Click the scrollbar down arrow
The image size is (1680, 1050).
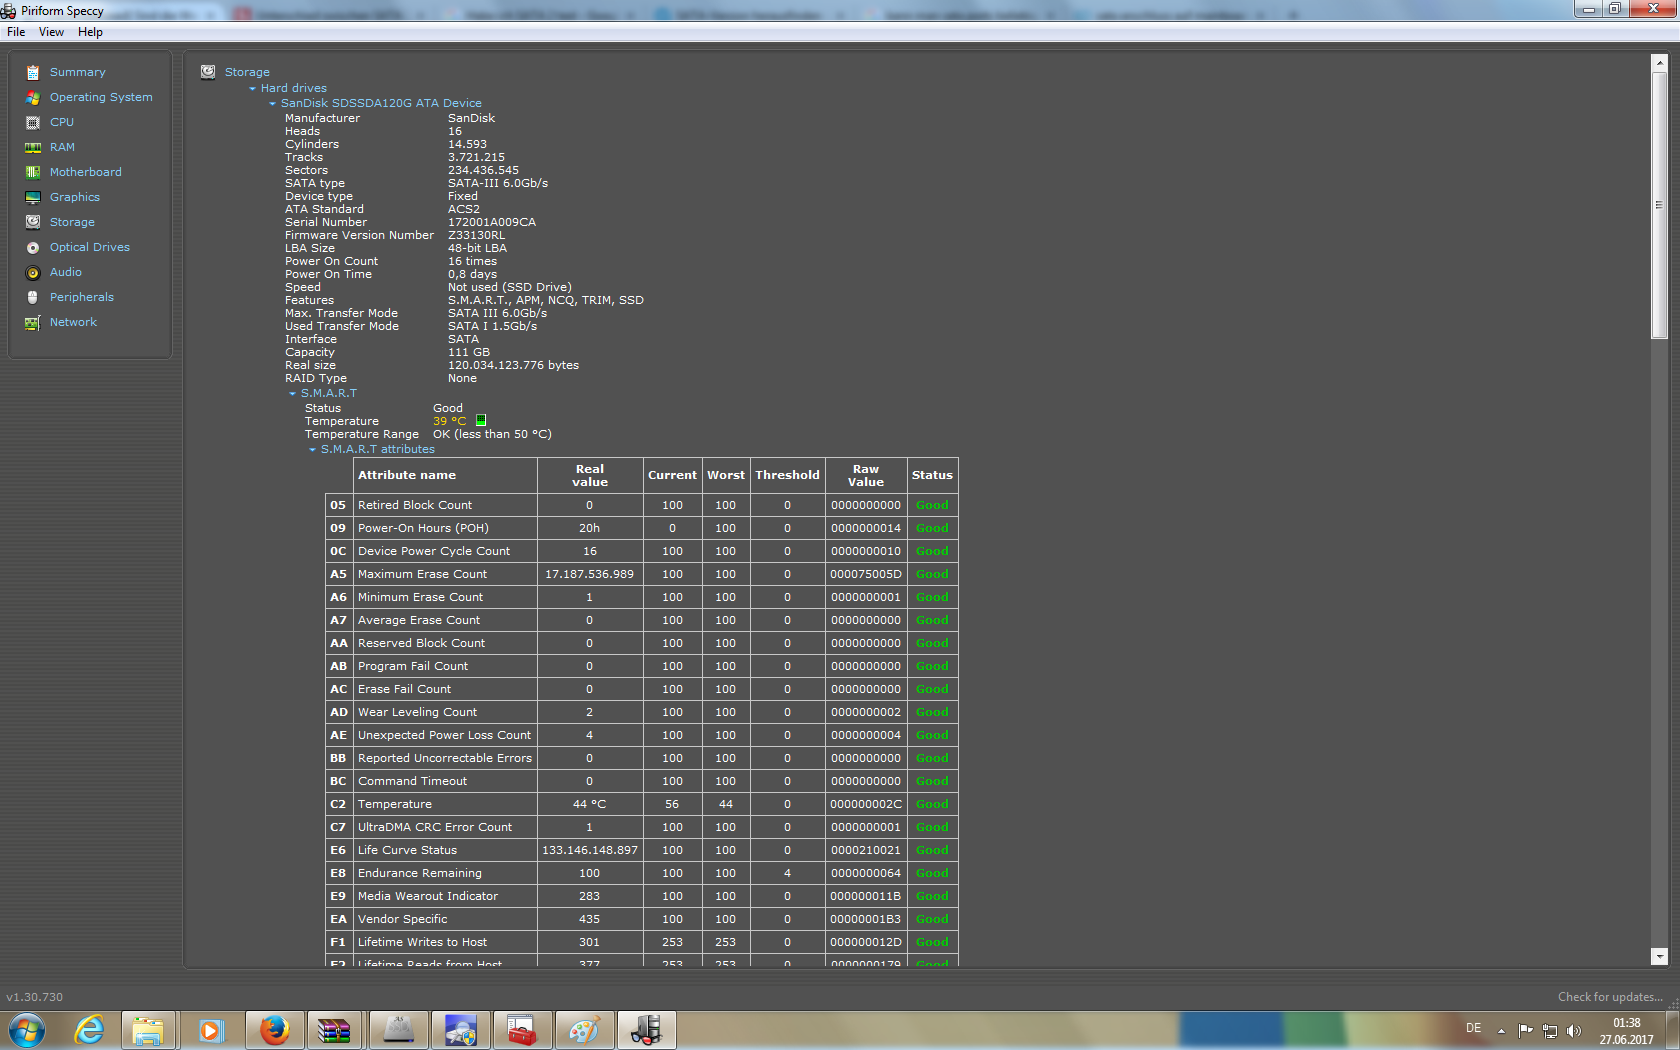1659,956
